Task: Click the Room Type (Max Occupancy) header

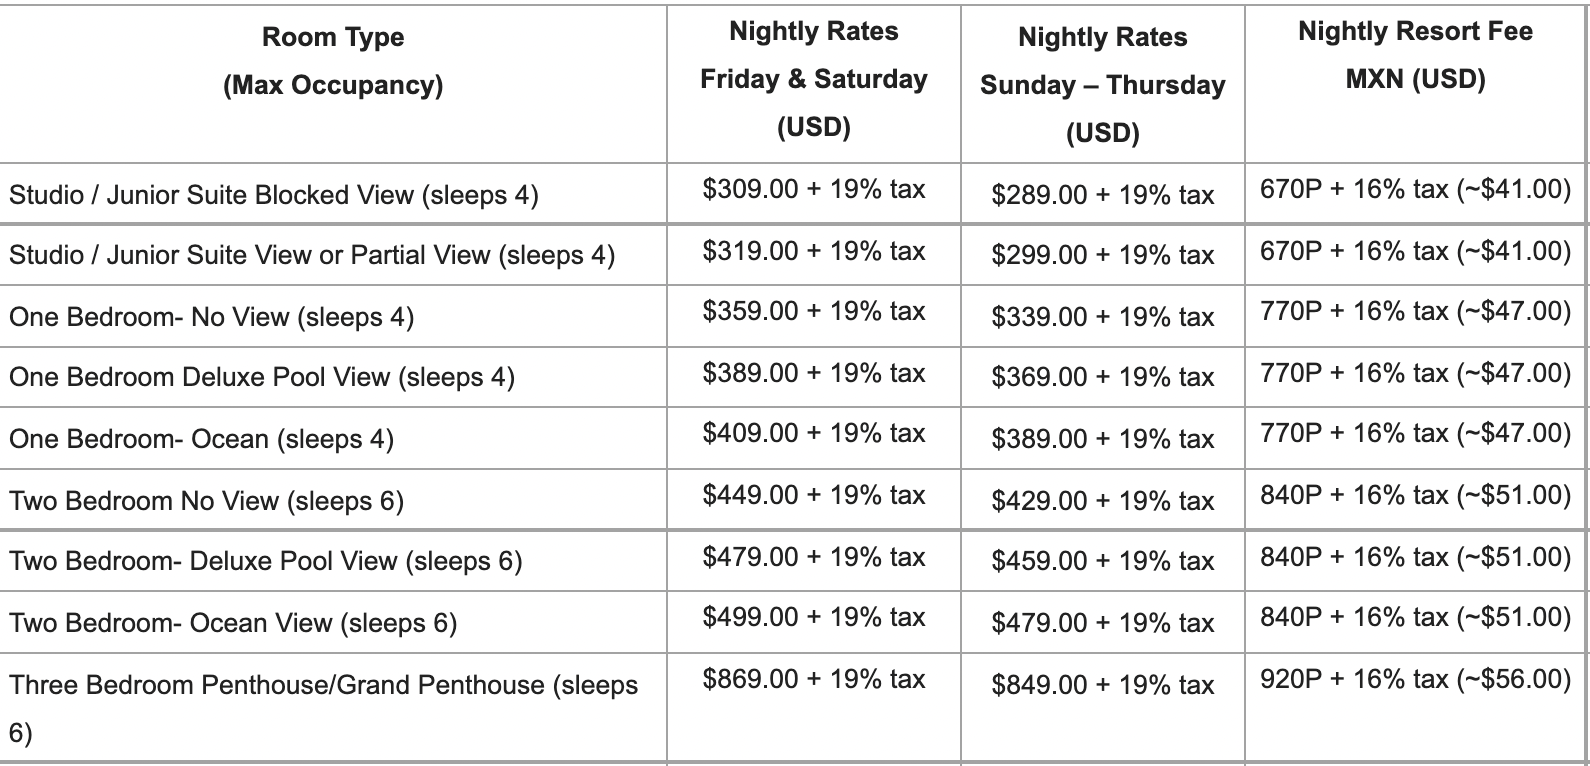Action: [333, 62]
